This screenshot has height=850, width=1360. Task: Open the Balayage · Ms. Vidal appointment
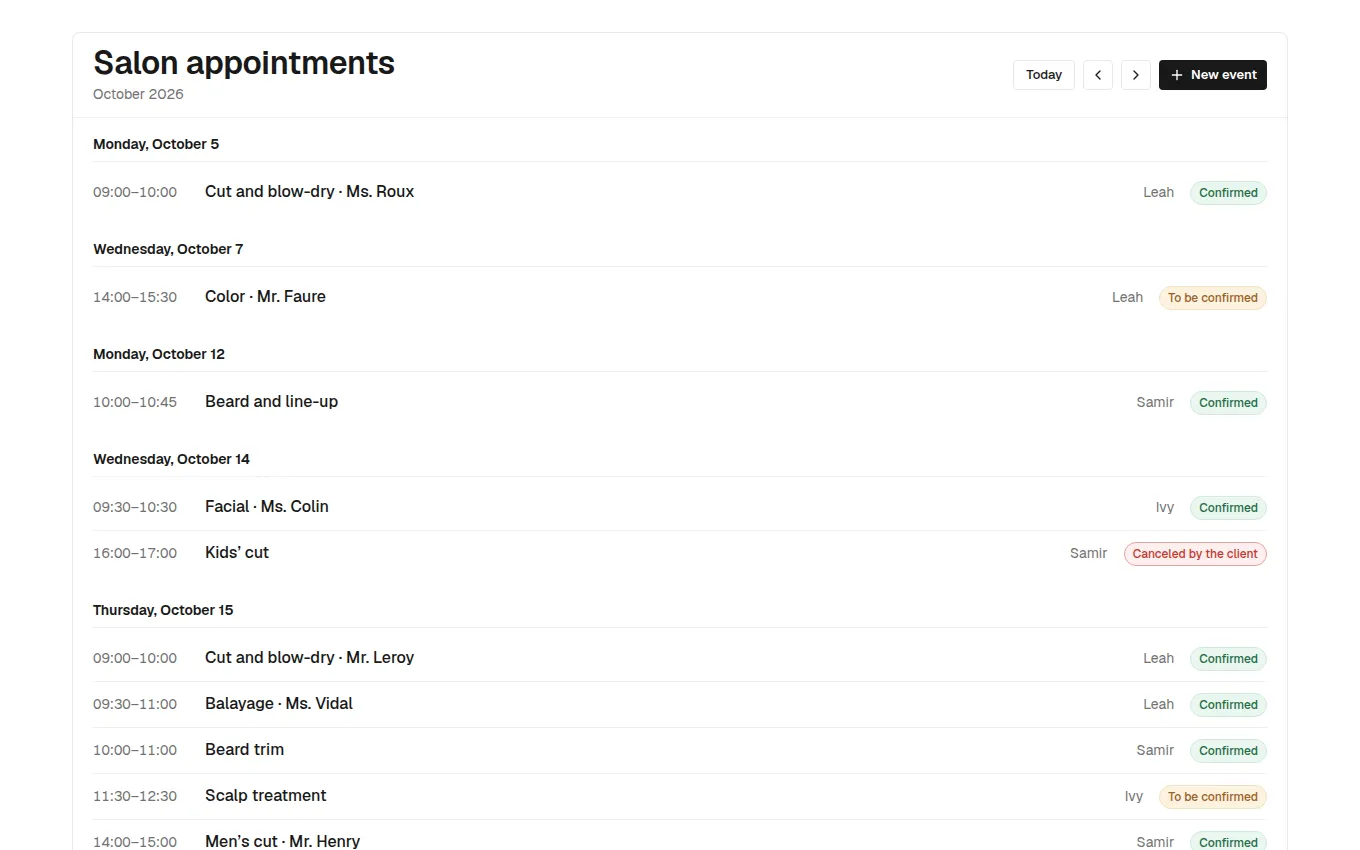point(680,704)
